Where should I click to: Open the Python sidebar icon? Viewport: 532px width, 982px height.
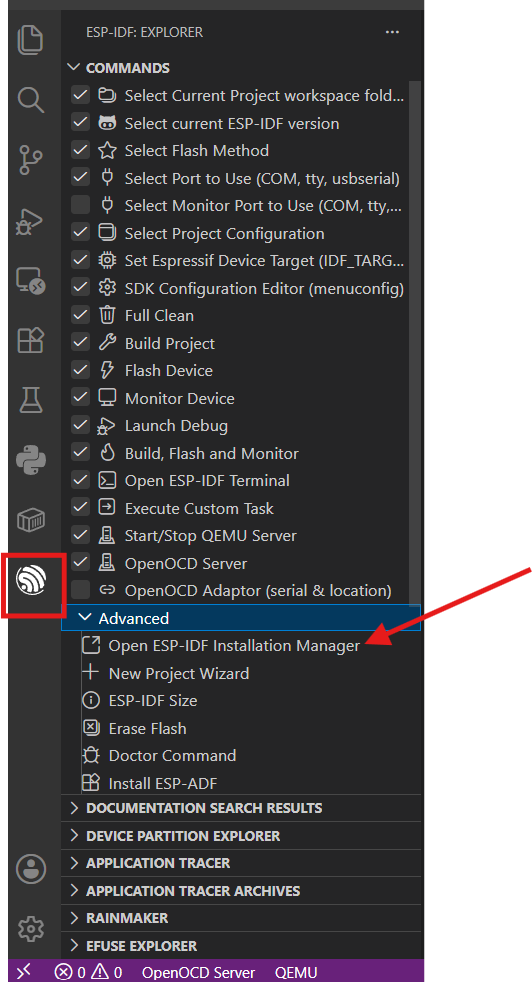(x=31, y=460)
